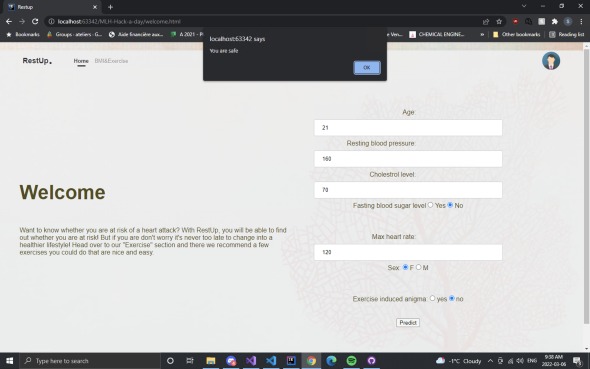Open Microsoft Edge from taskbar
Image resolution: width=590 pixels, height=369 pixels.
[331, 361]
